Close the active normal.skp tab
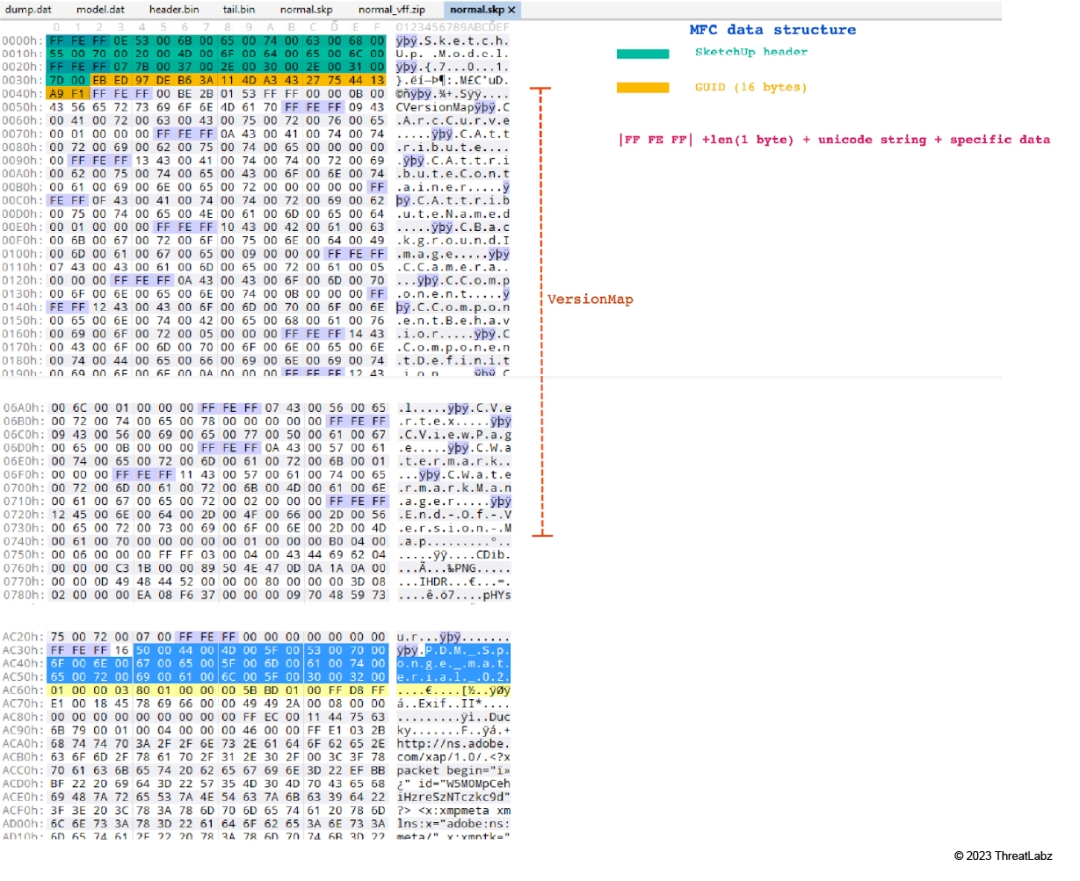This screenshot has height=881, width=1080. point(511,9)
